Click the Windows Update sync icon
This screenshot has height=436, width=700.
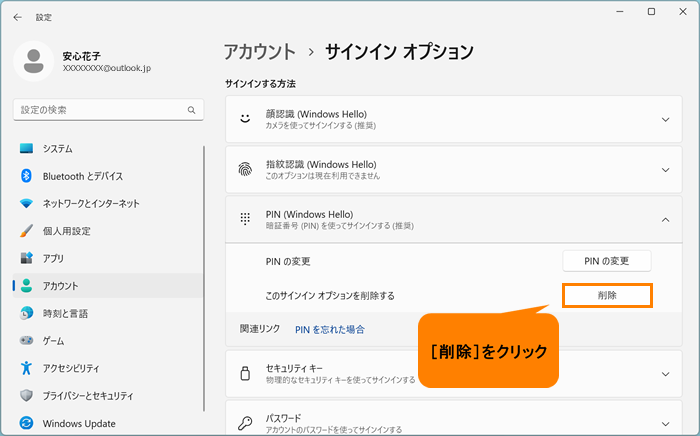coord(26,423)
